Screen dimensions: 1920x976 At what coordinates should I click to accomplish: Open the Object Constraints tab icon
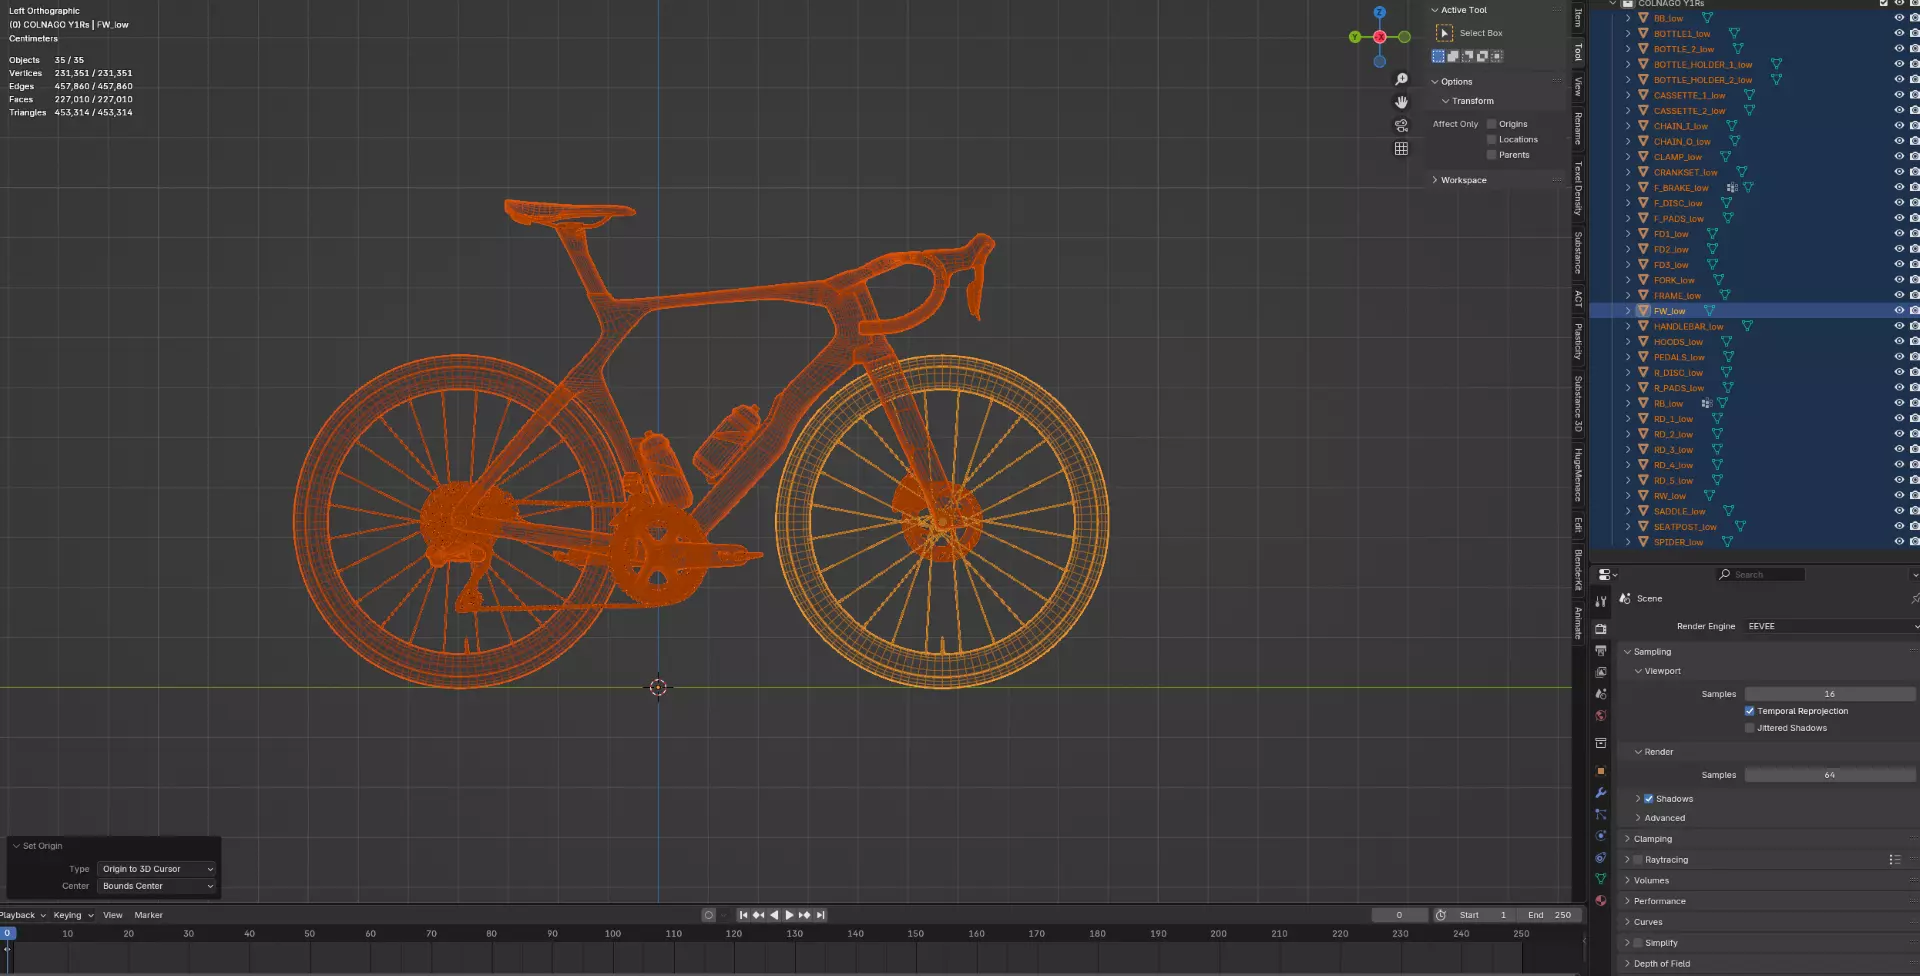point(1600,858)
